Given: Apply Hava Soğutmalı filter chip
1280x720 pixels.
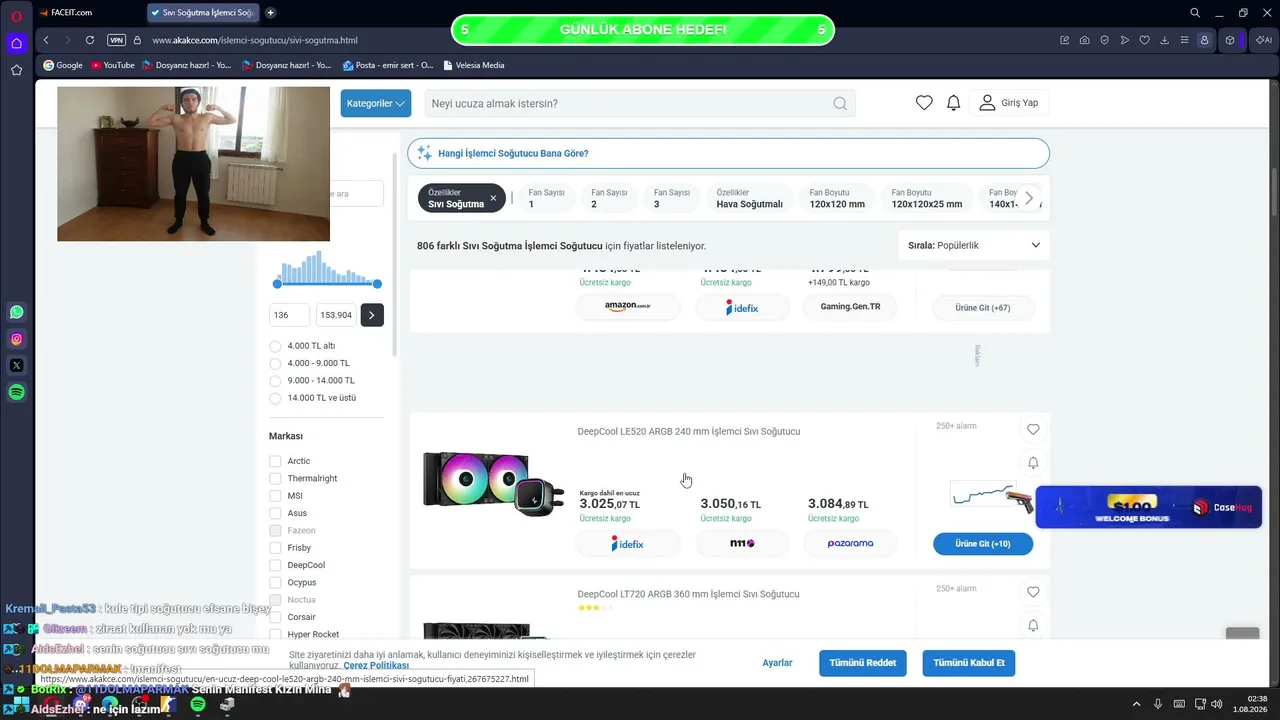Looking at the screenshot, I should tap(750, 198).
